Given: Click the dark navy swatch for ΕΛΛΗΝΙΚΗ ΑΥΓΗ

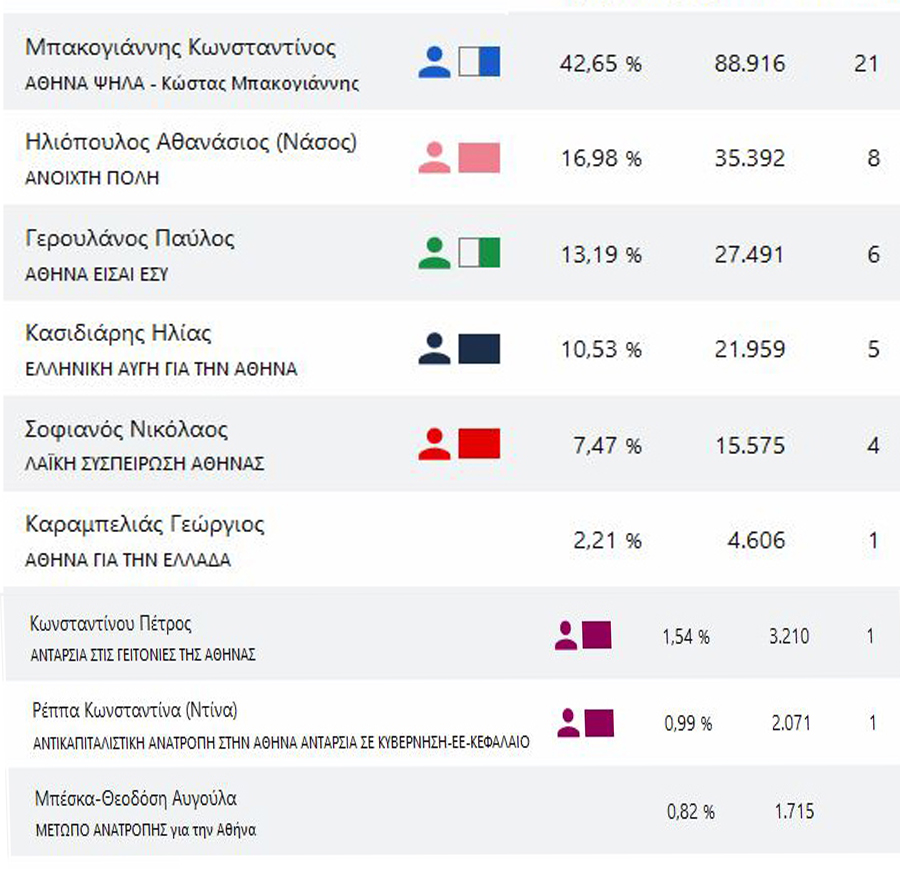Looking at the screenshot, I should coord(479,348).
